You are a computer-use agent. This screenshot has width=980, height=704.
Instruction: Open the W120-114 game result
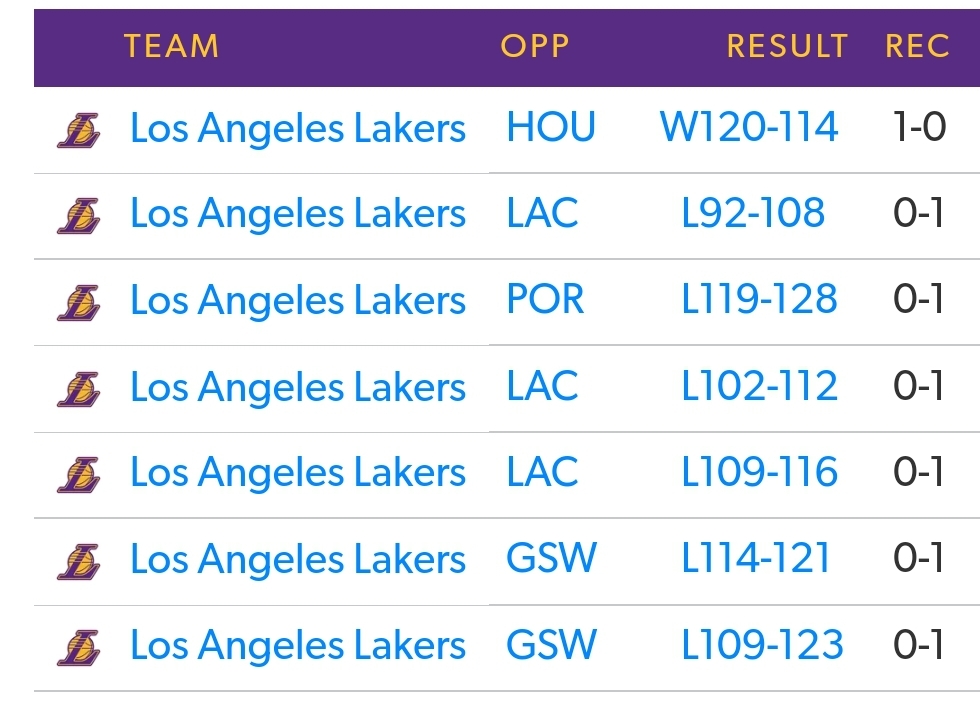click(749, 127)
